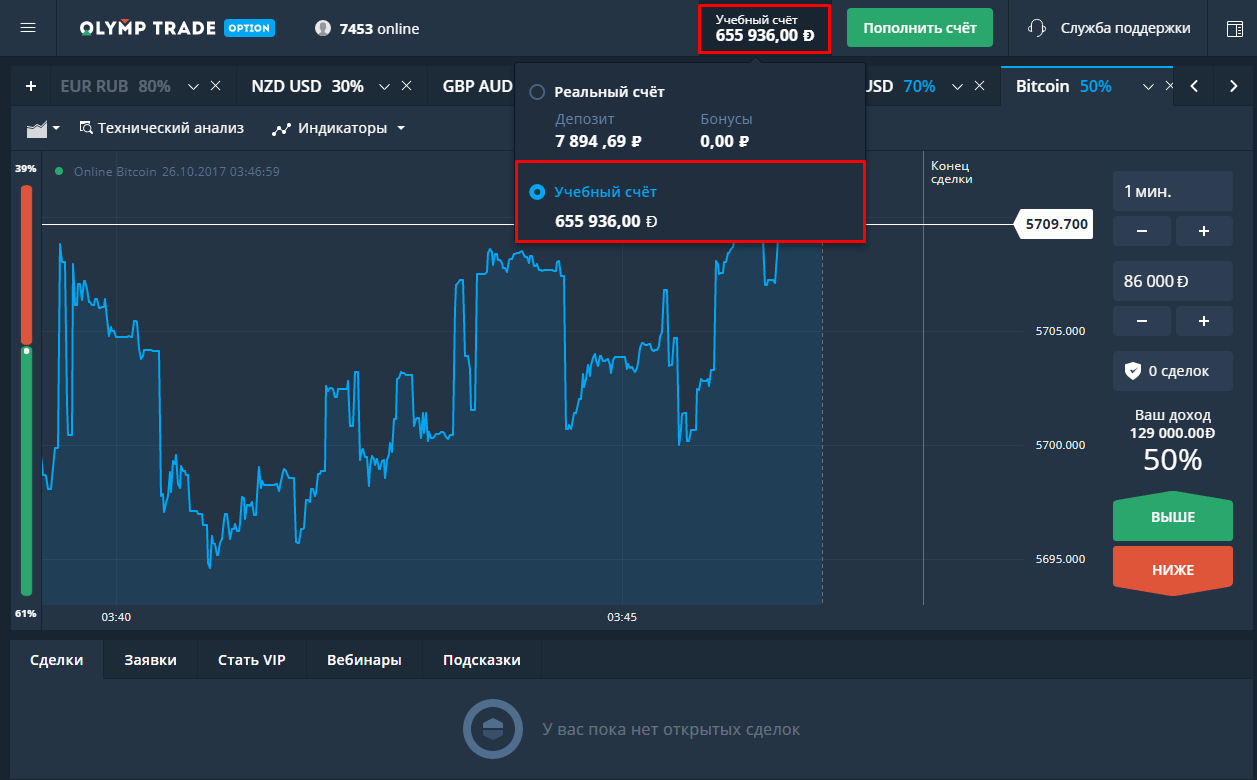This screenshot has width=1257, height=780.
Task: Click the Пополнить счёт button
Action: coord(919,28)
